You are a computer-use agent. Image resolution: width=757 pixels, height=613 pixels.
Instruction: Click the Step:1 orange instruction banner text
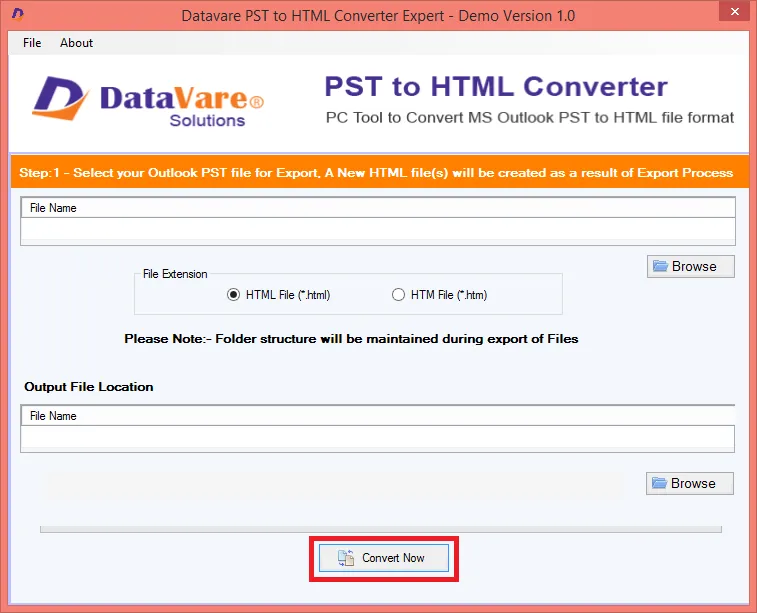376,173
